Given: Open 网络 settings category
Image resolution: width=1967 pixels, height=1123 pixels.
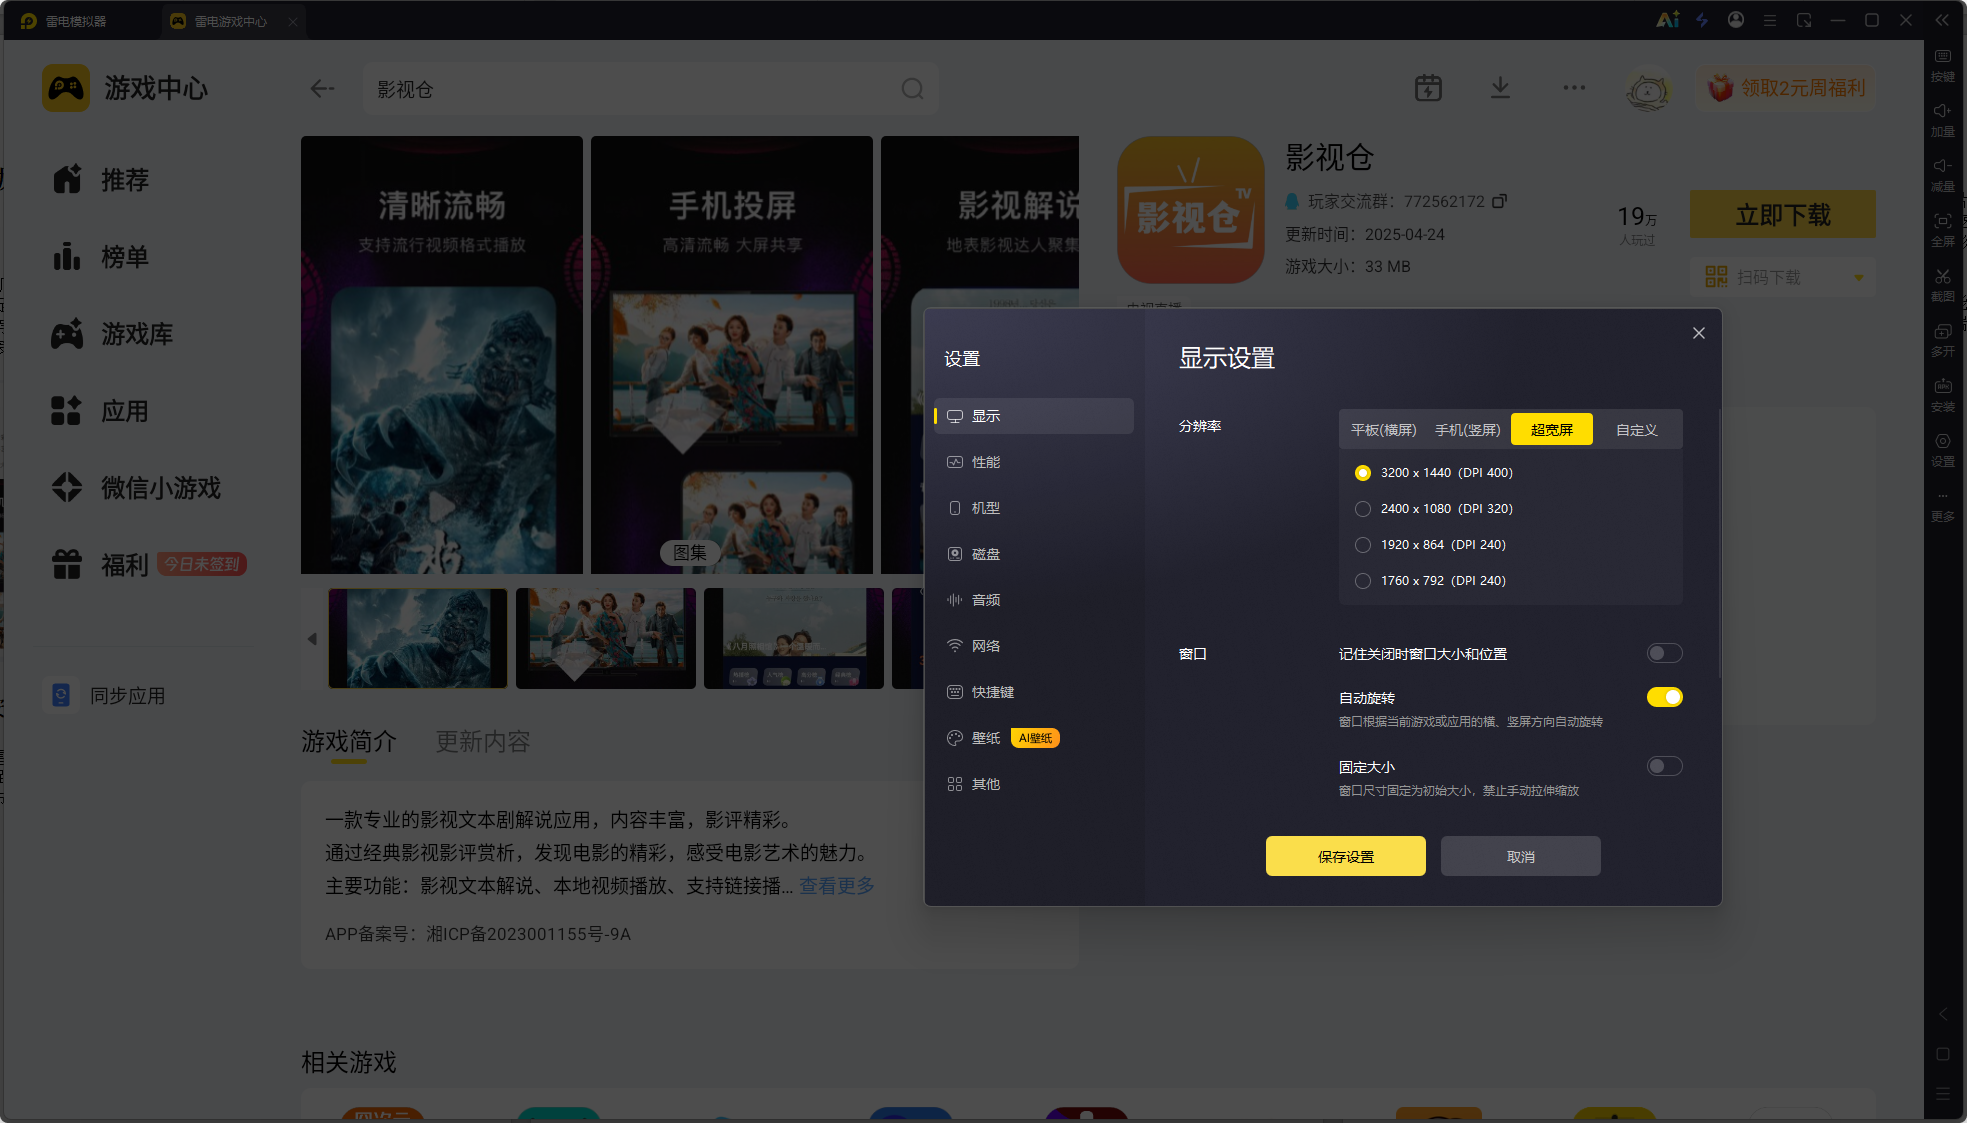Looking at the screenshot, I should (x=1034, y=646).
